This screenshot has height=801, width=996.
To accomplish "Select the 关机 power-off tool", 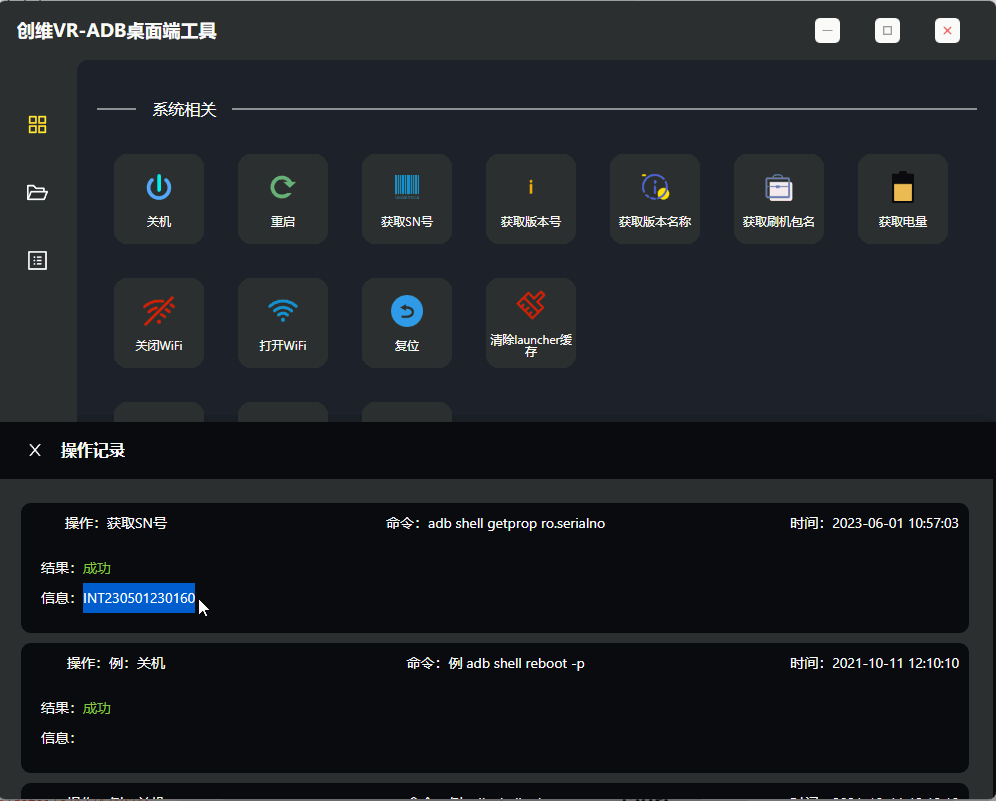I will point(158,198).
